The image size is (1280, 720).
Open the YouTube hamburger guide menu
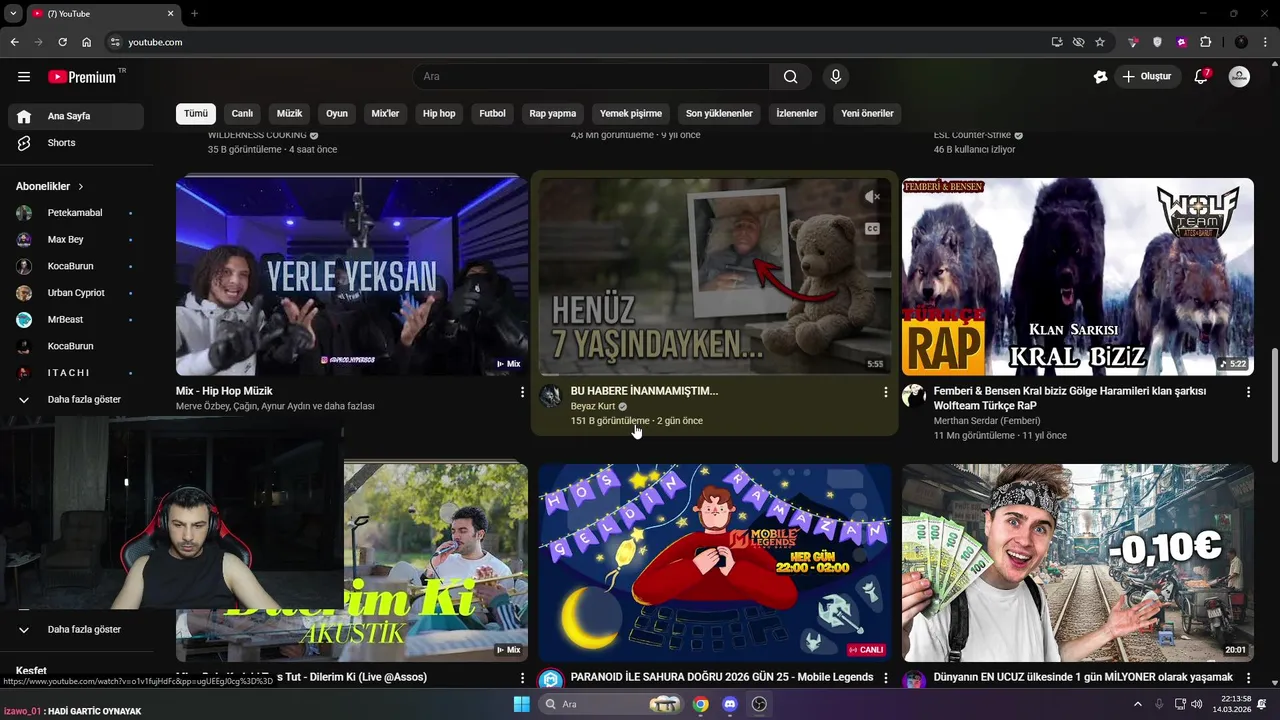[x=24, y=77]
